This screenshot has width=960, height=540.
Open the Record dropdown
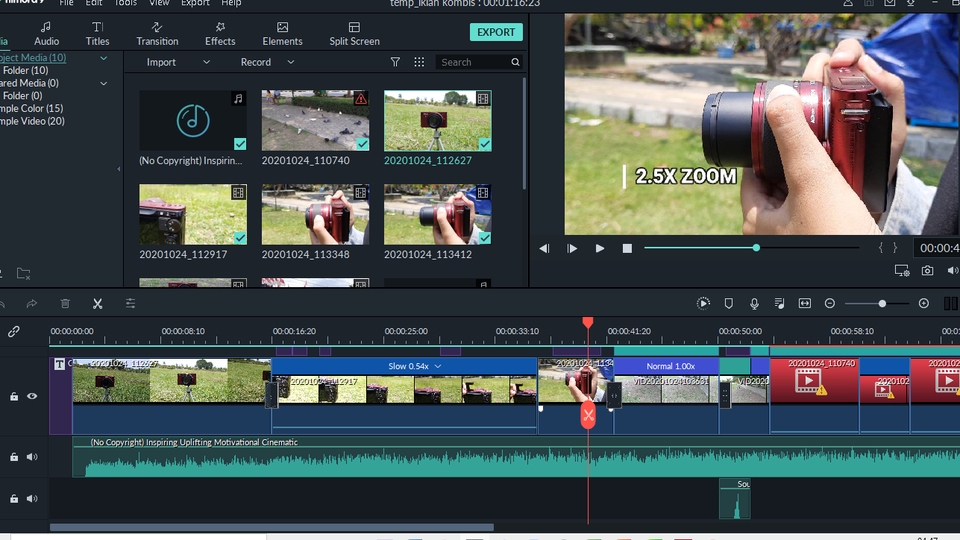tap(267, 62)
